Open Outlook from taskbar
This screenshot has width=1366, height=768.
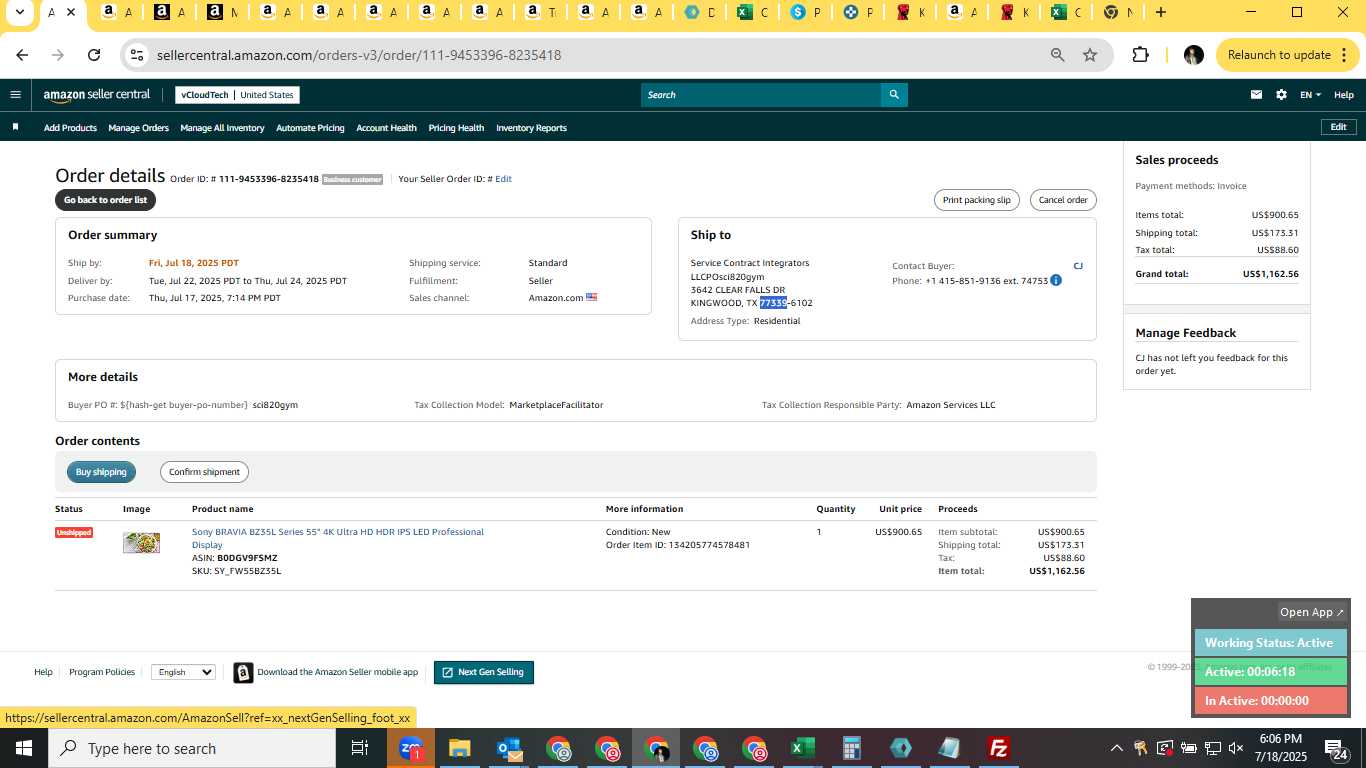[509, 748]
